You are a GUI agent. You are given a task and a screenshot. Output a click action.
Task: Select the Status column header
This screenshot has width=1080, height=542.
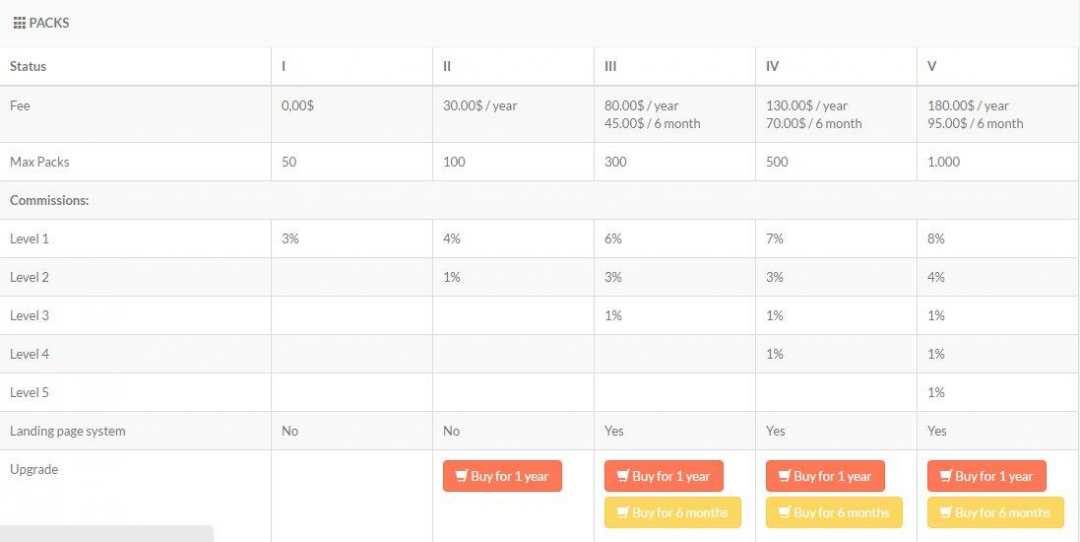coord(28,67)
